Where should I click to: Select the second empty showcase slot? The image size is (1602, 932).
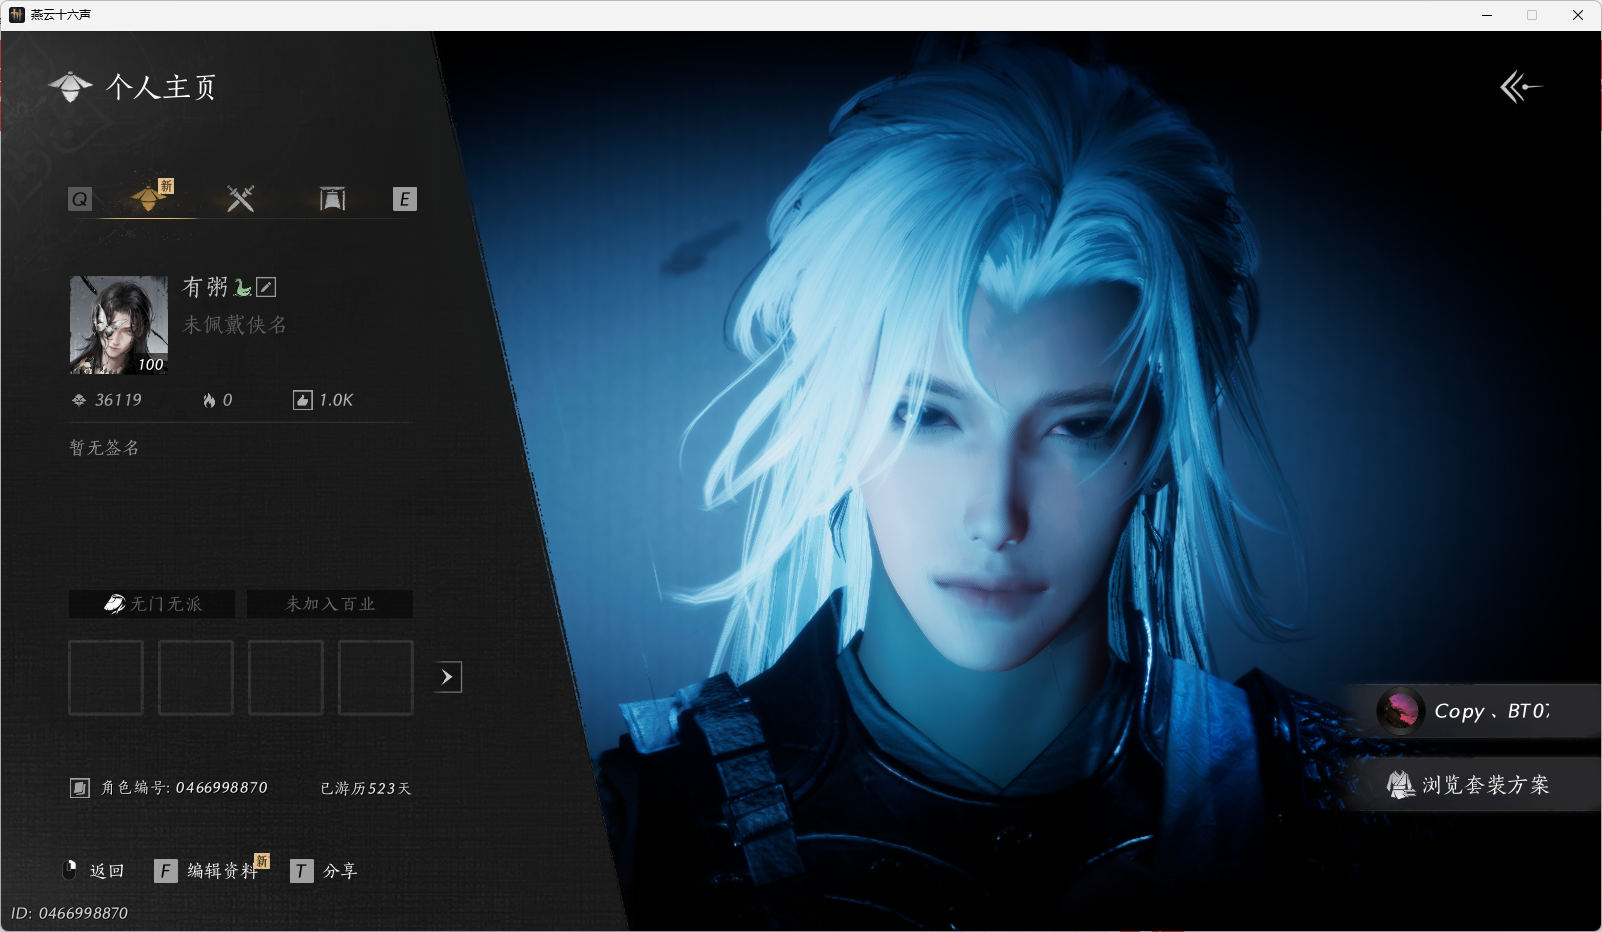tap(196, 678)
